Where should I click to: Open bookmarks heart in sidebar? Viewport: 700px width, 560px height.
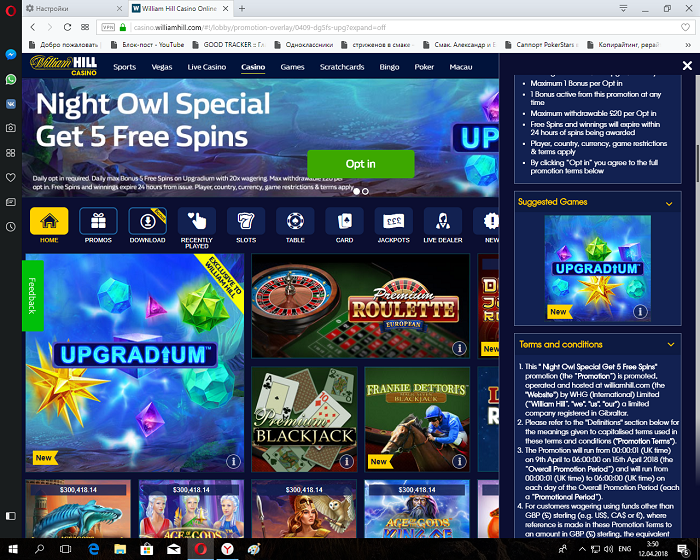click(x=11, y=177)
